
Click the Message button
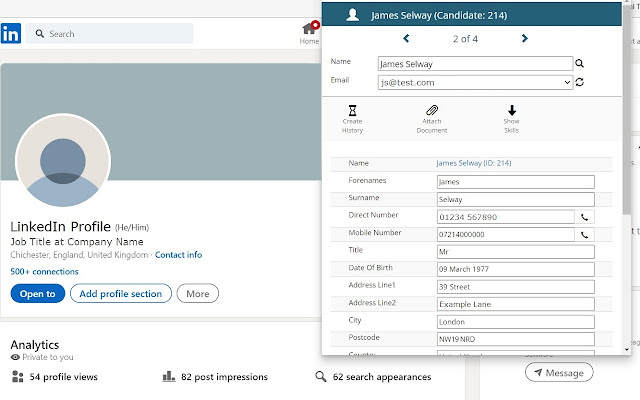559,373
